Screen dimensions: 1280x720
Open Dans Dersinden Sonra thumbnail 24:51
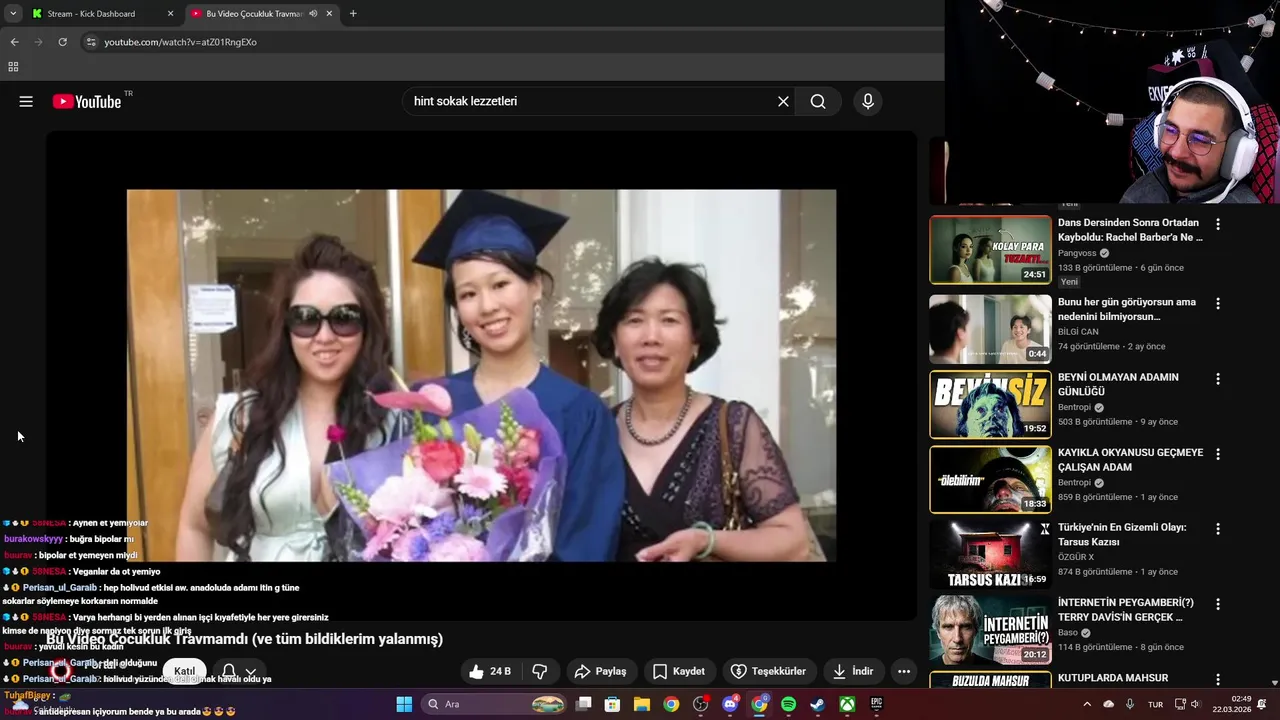click(x=990, y=250)
